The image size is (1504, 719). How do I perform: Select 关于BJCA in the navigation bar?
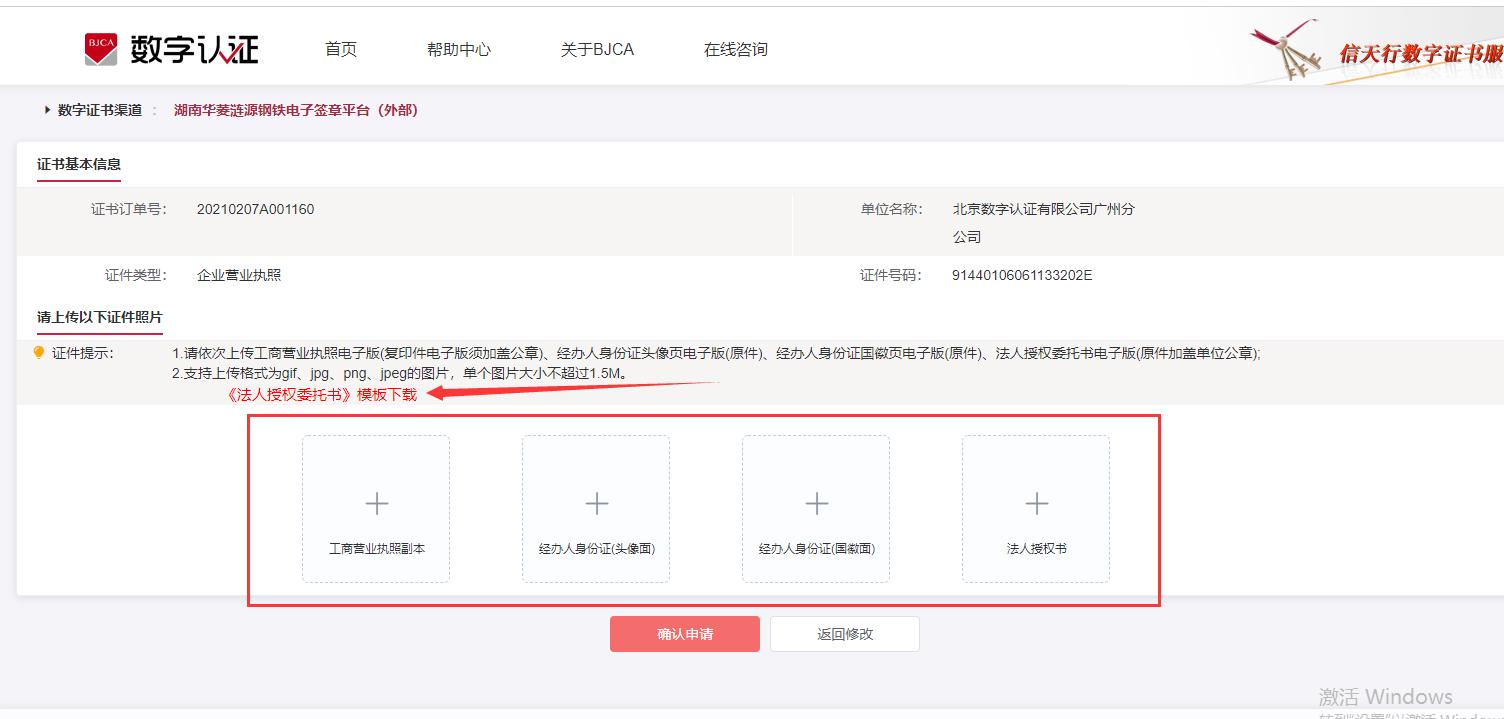point(598,47)
